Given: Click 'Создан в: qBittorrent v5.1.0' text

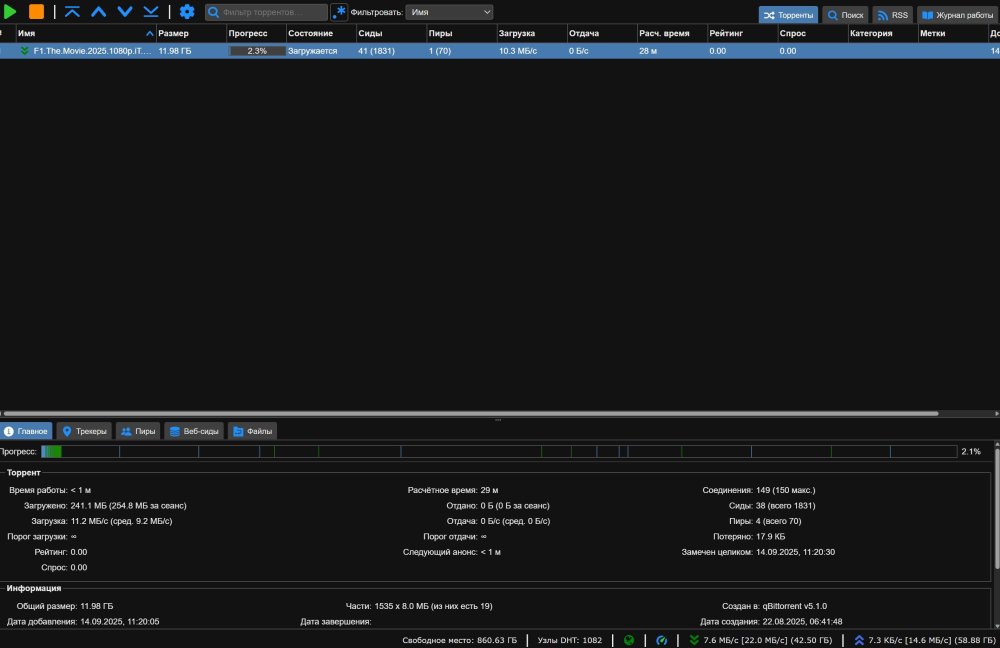Looking at the screenshot, I should [x=774, y=606].
